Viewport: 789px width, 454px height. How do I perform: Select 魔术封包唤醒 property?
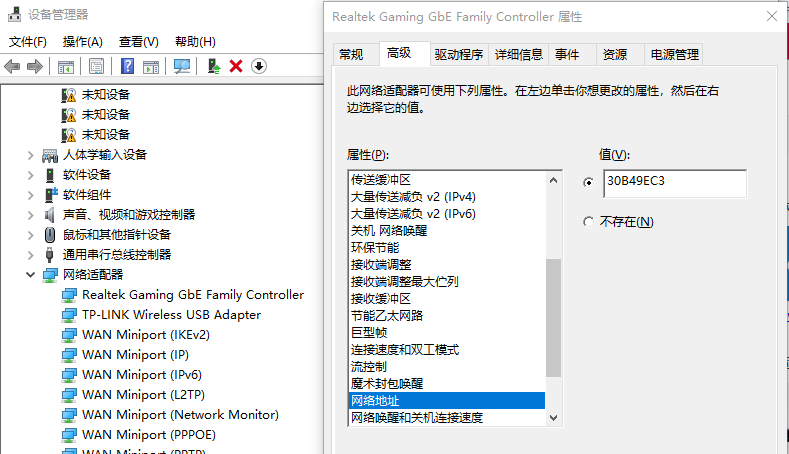click(x=387, y=384)
